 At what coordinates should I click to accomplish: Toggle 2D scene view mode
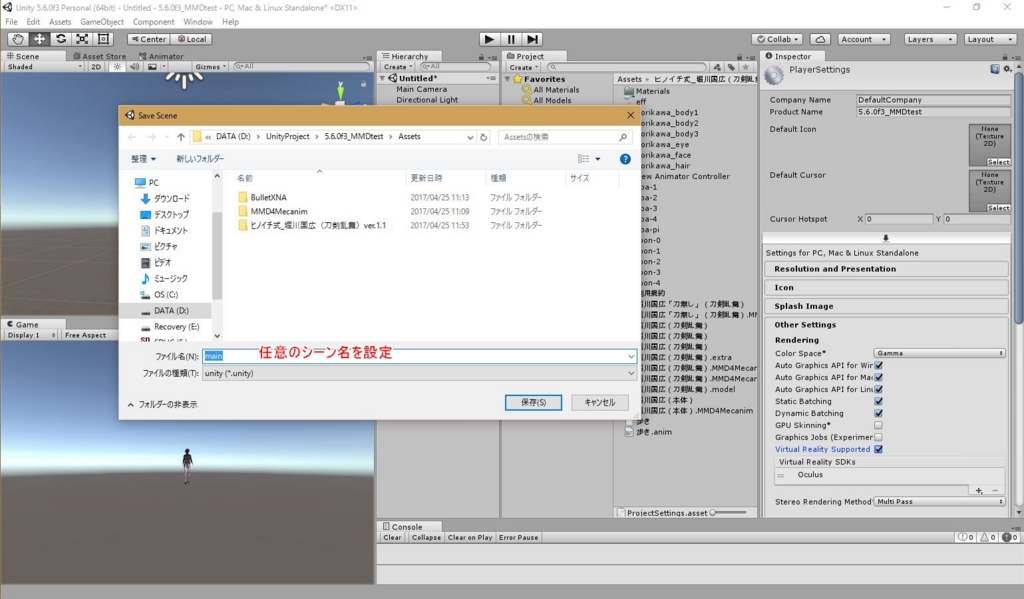[96, 67]
